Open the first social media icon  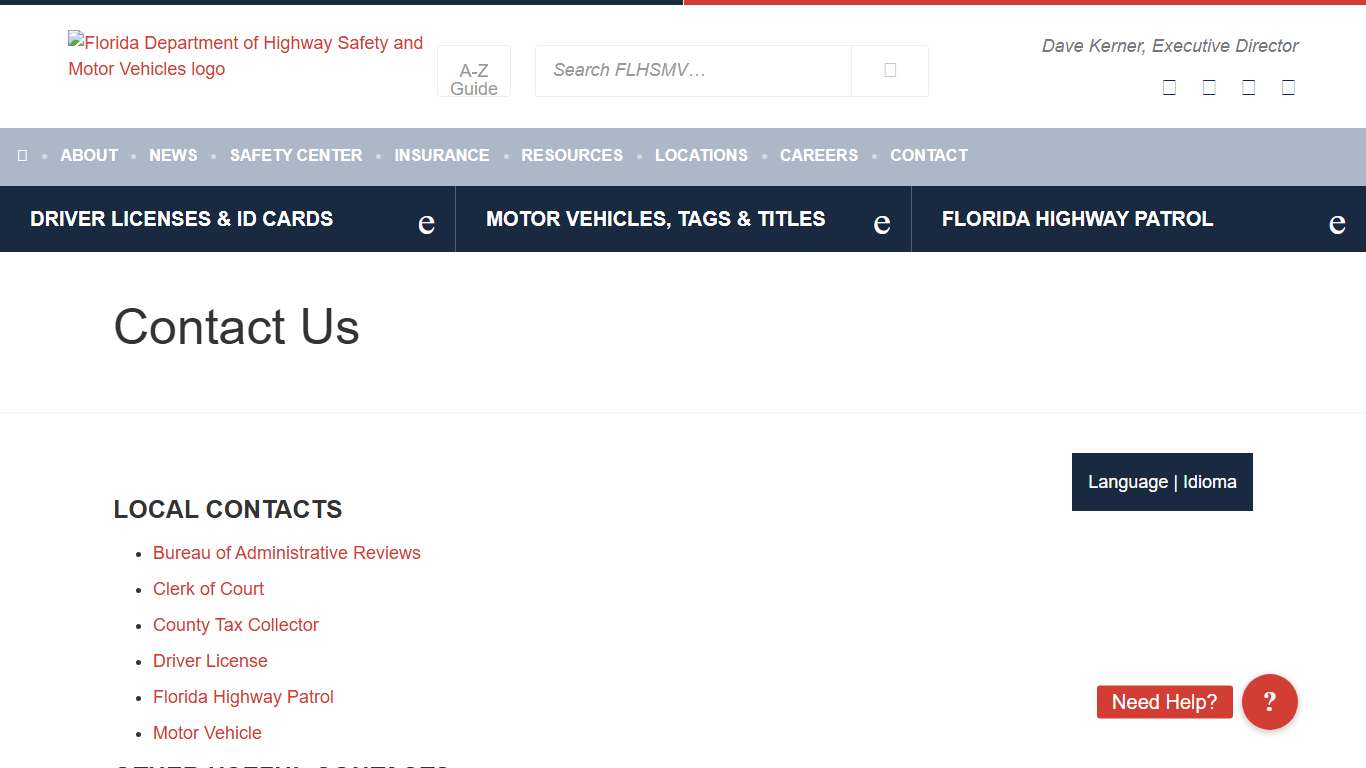coord(1168,87)
